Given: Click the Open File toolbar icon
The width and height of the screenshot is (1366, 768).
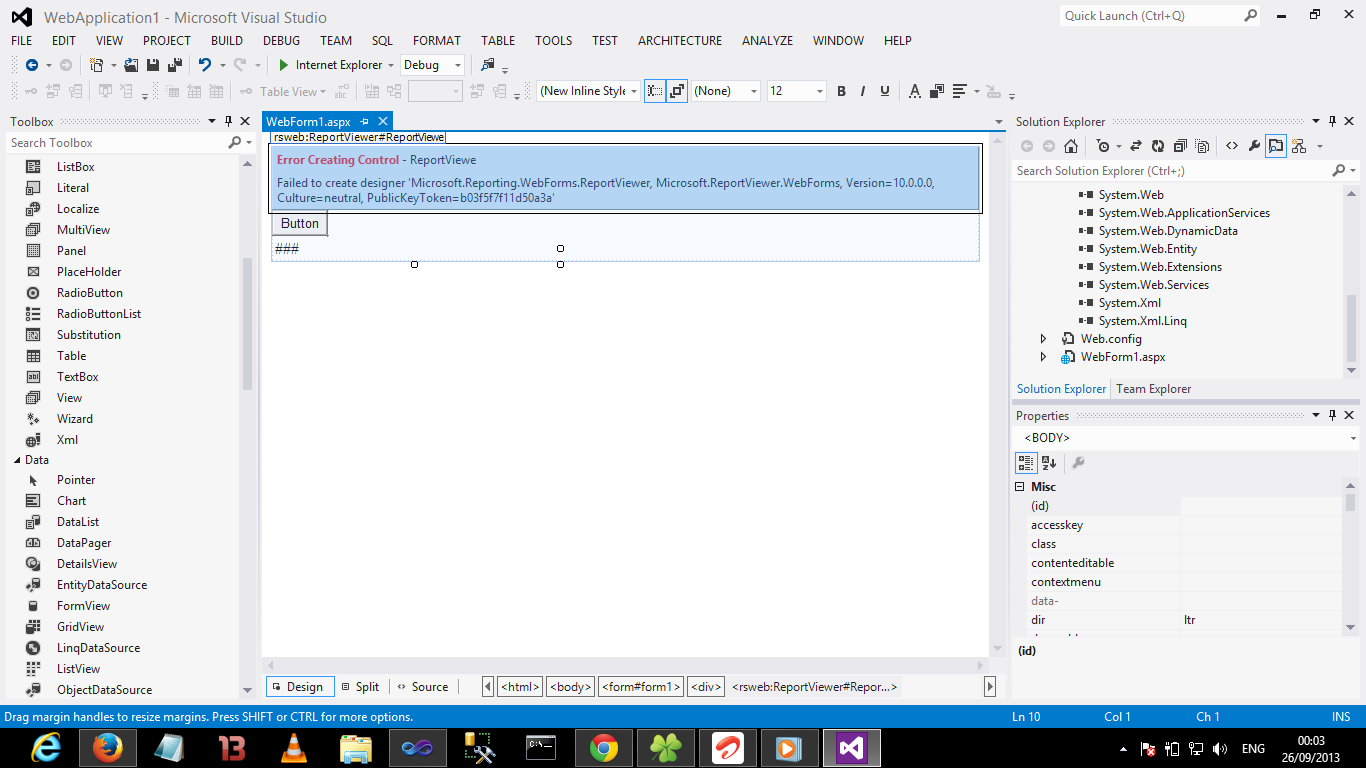Looking at the screenshot, I should pos(132,65).
